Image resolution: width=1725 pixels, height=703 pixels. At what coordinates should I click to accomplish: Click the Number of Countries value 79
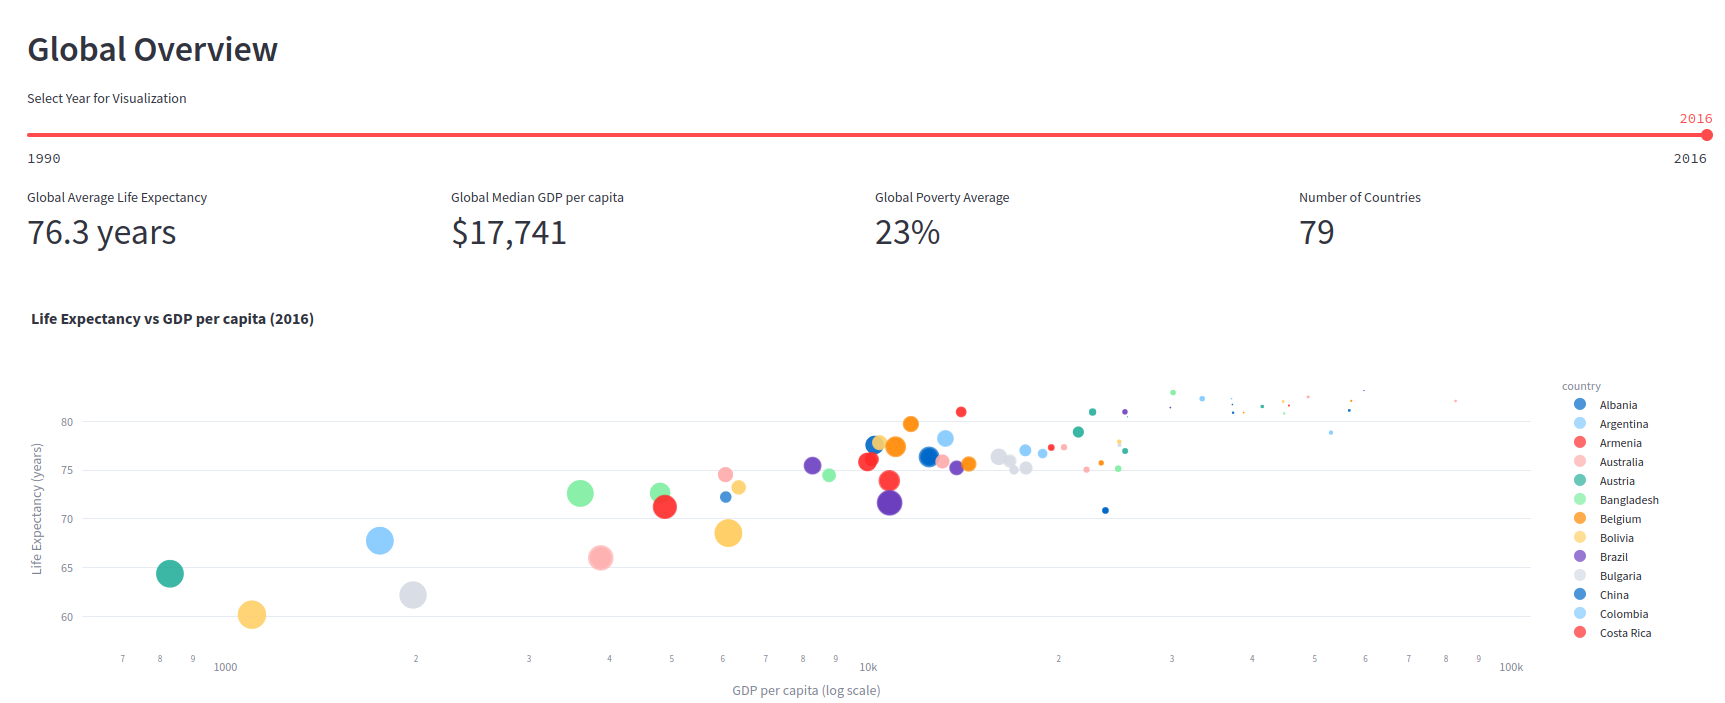(1318, 233)
